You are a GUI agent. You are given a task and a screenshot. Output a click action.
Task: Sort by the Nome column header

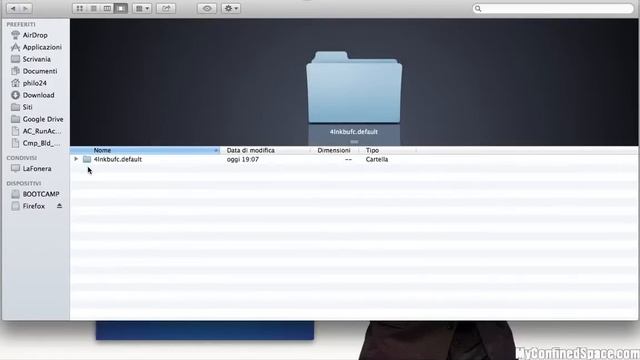click(145, 150)
